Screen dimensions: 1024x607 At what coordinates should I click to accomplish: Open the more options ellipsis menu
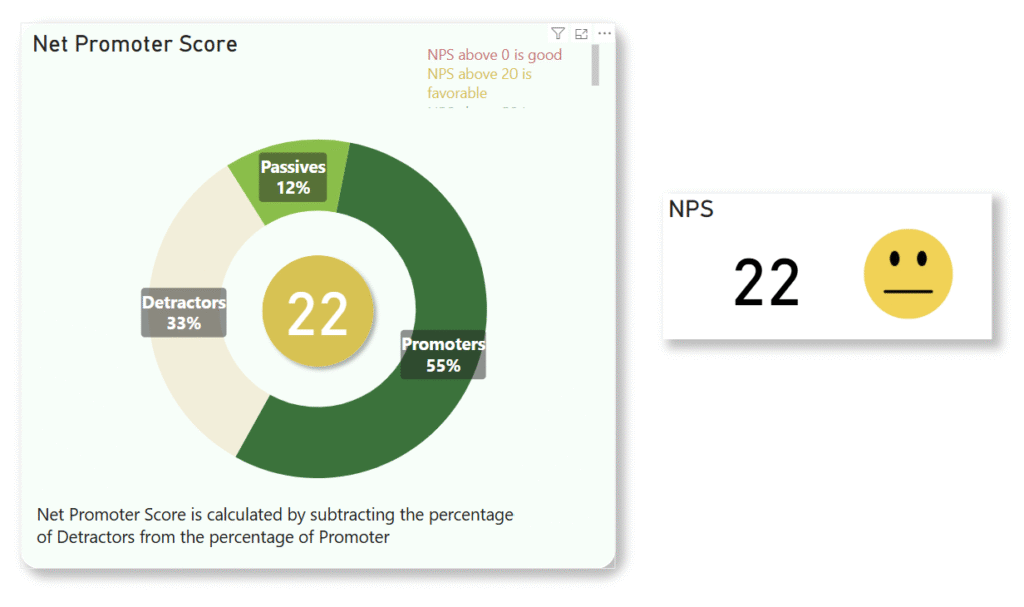pos(605,33)
